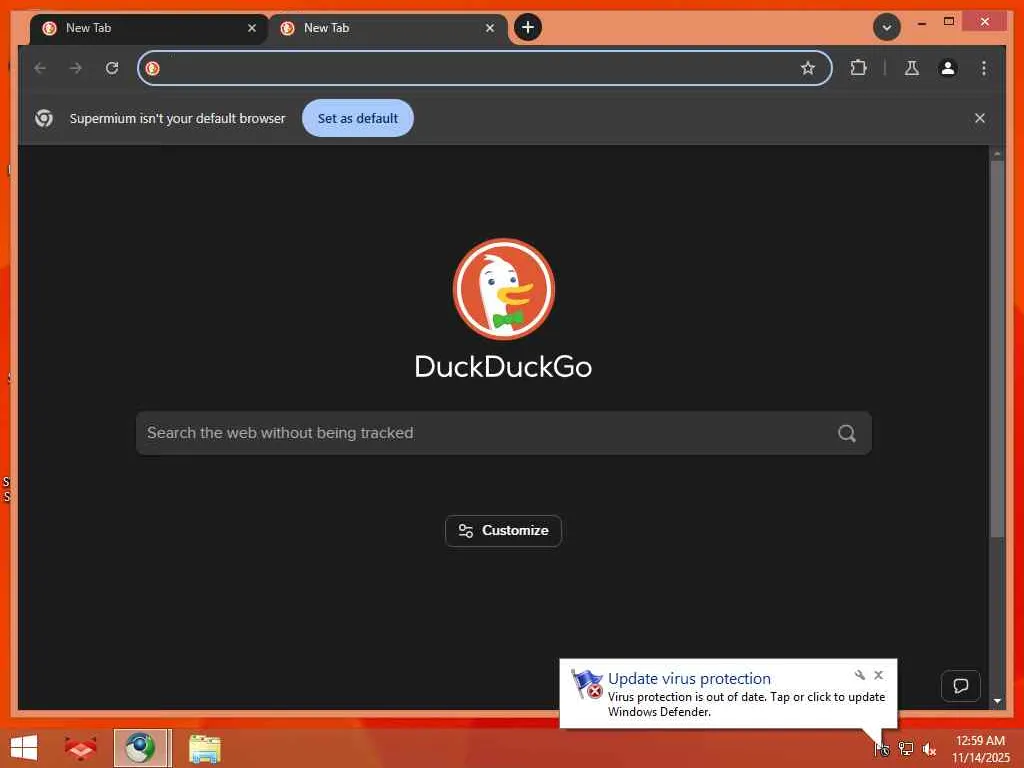Viewport: 1024px width, 768px height.
Task: Open the network tray icon
Action: click(906, 749)
